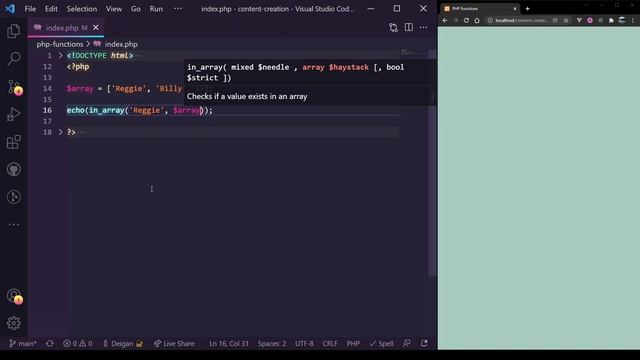Click the Ln 16, Col 31 position indicator

coord(229,344)
